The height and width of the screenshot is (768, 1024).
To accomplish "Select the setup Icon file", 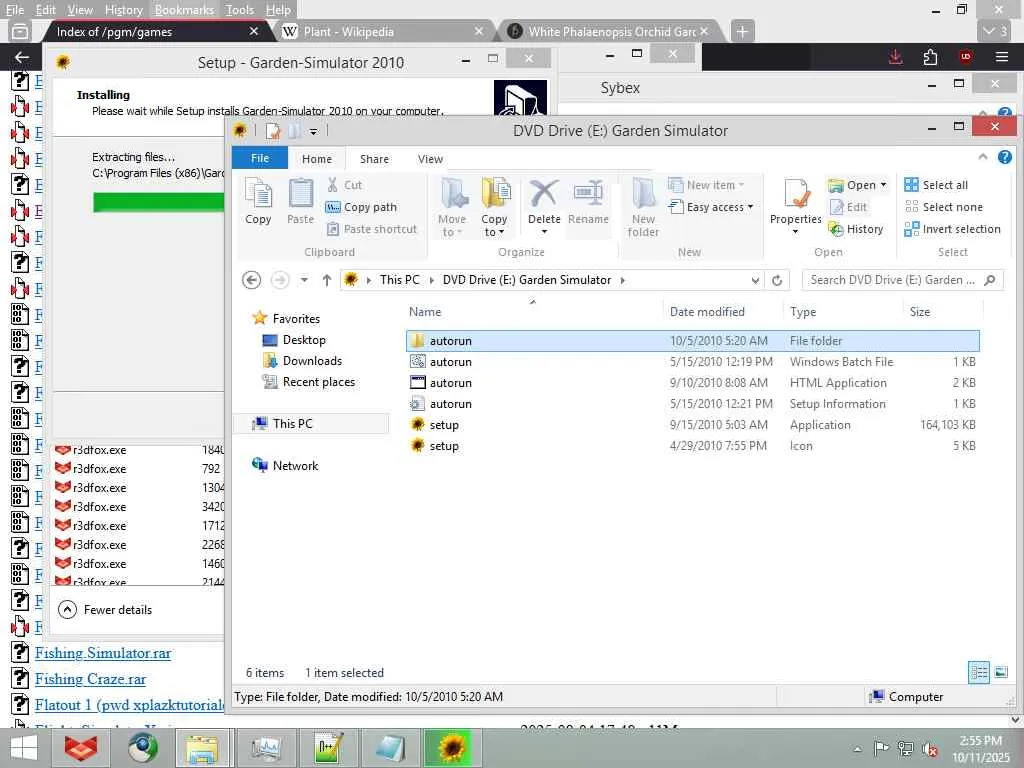I will (x=692, y=445).
